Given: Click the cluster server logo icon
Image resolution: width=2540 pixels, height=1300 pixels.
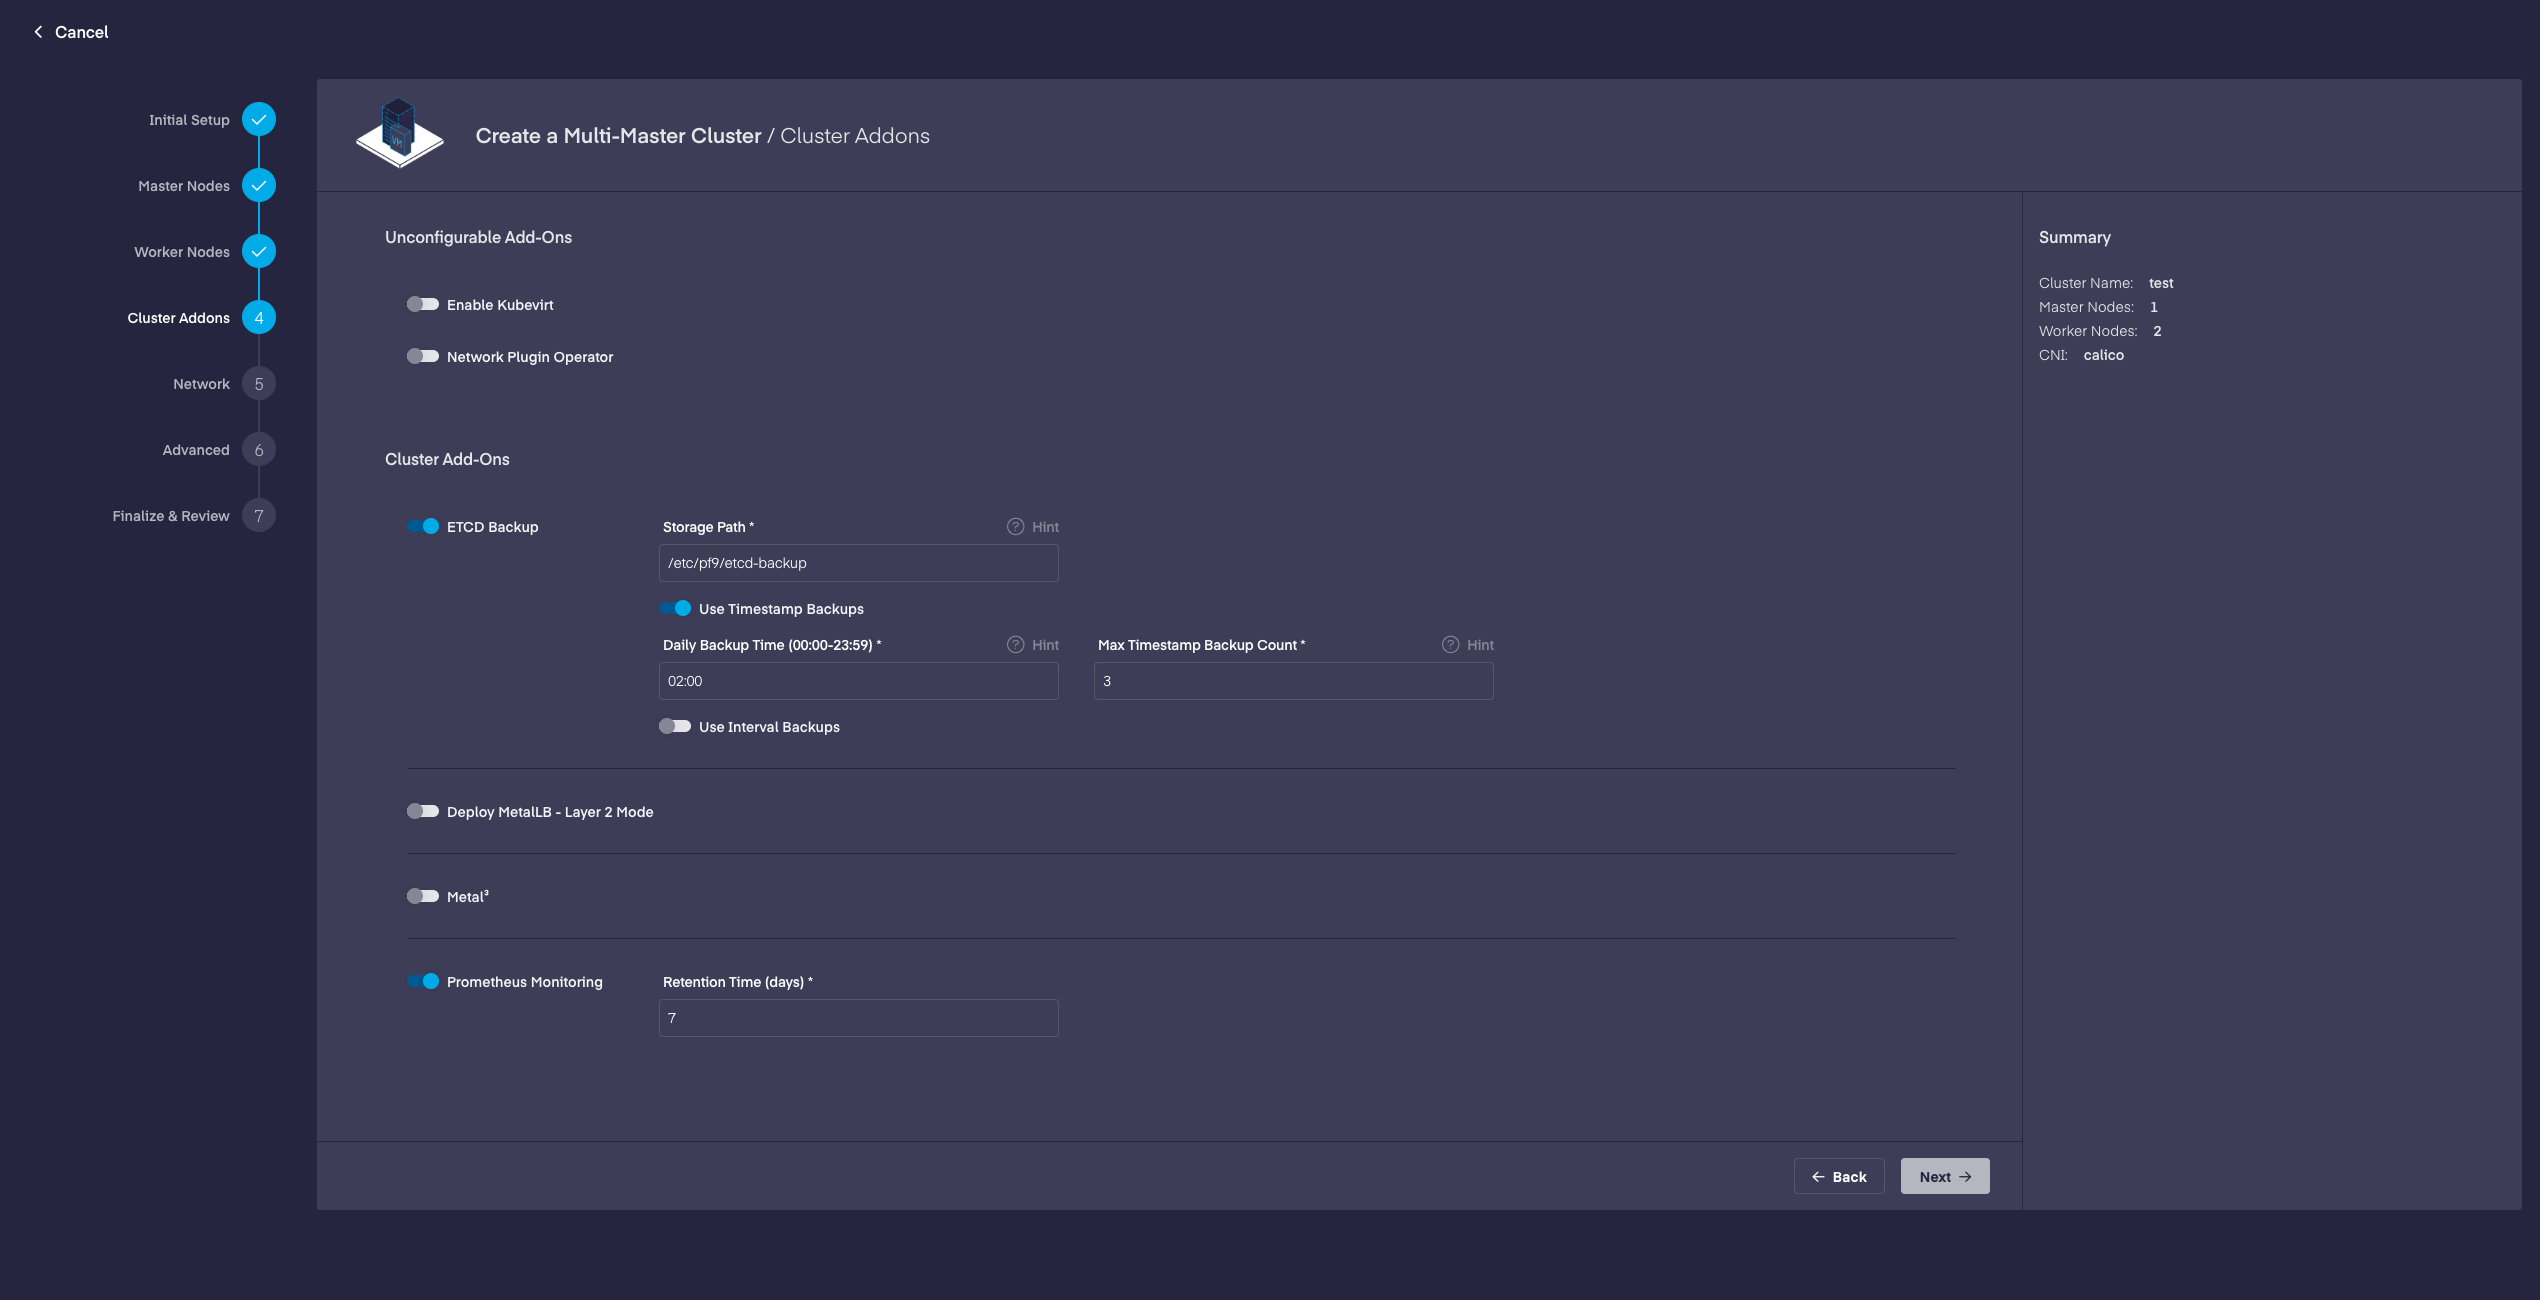Looking at the screenshot, I should click(400, 134).
